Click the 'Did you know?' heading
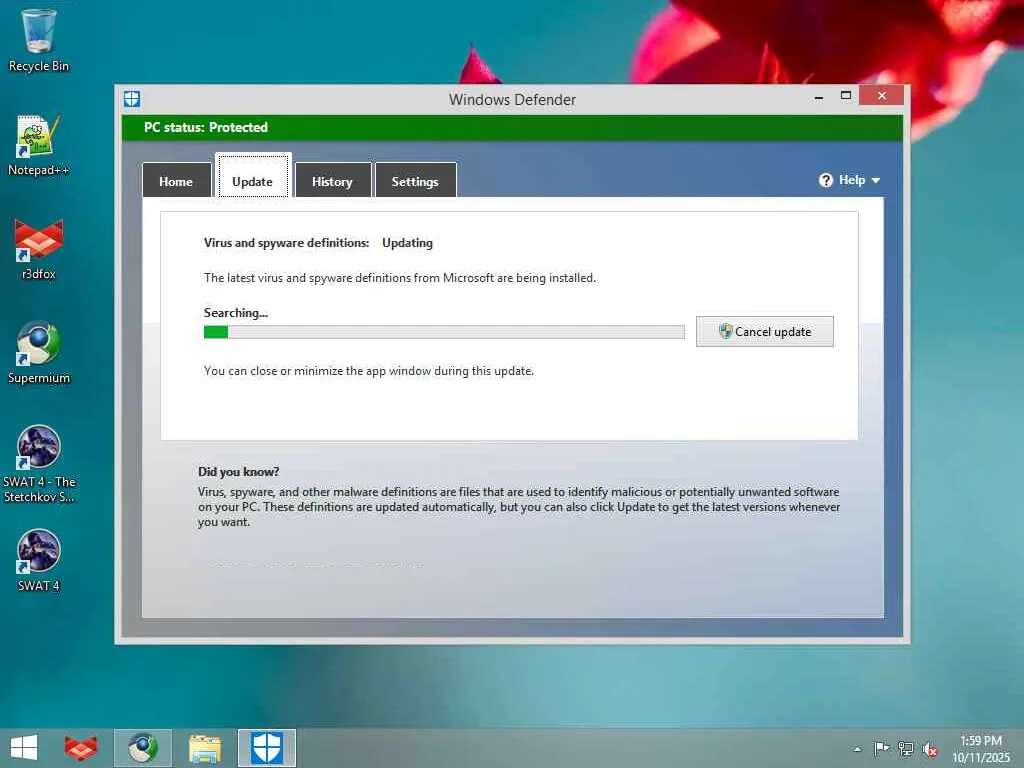 (238, 472)
